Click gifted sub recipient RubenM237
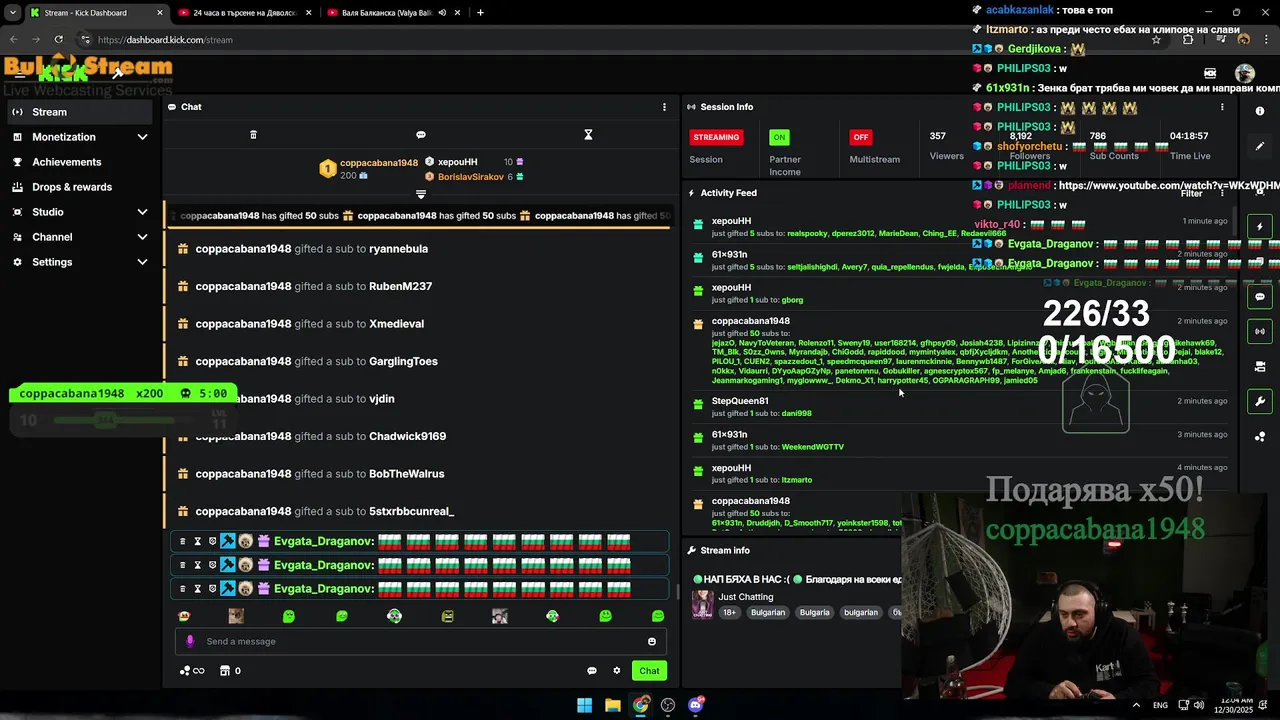 click(400, 286)
